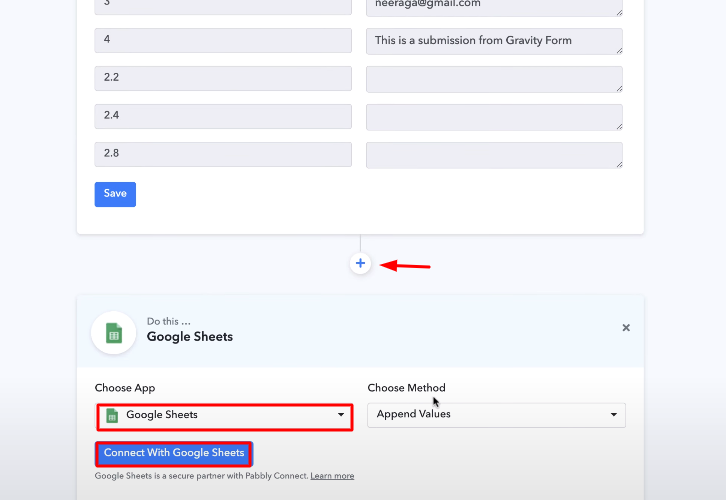Click the neeraga@gmail.com value box
Image resolution: width=726 pixels, height=500 pixels.
click(x=494, y=7)
